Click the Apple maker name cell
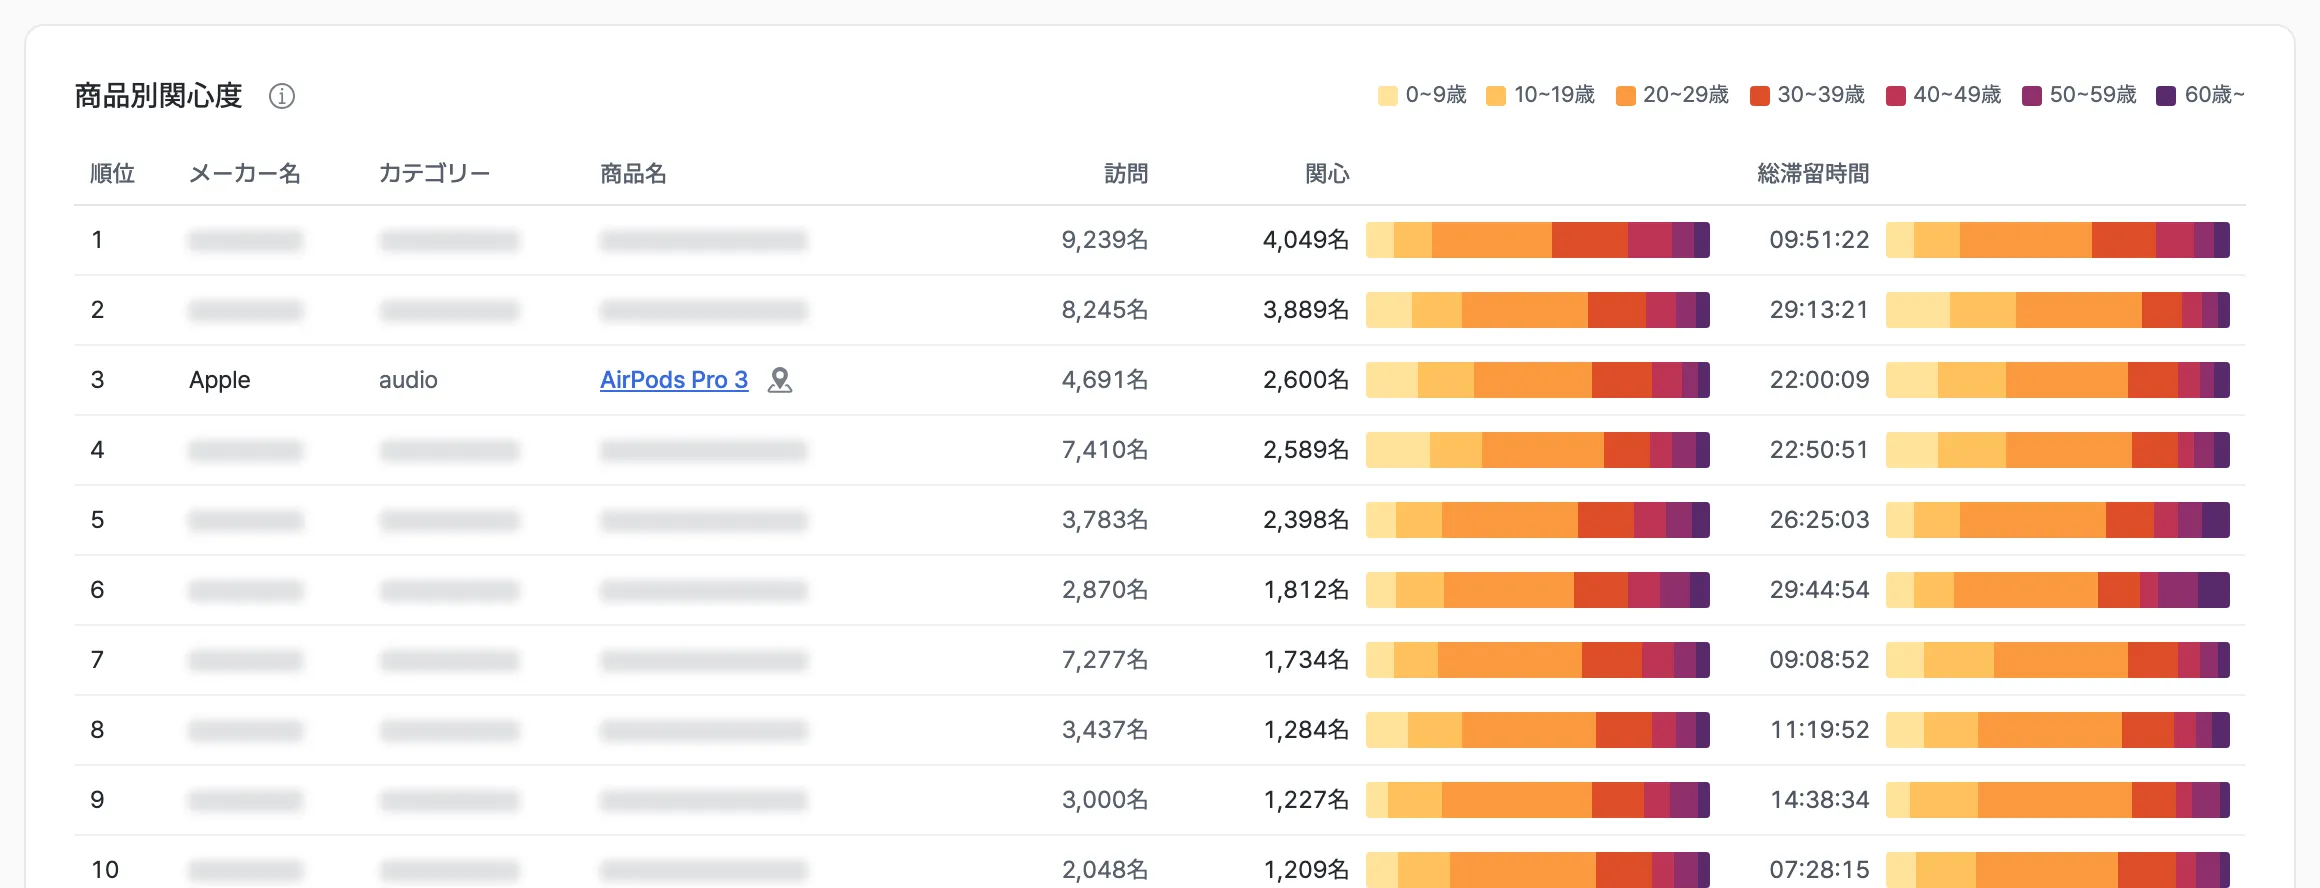Screen dimensions: 2320x888 (x=220, y=380)
